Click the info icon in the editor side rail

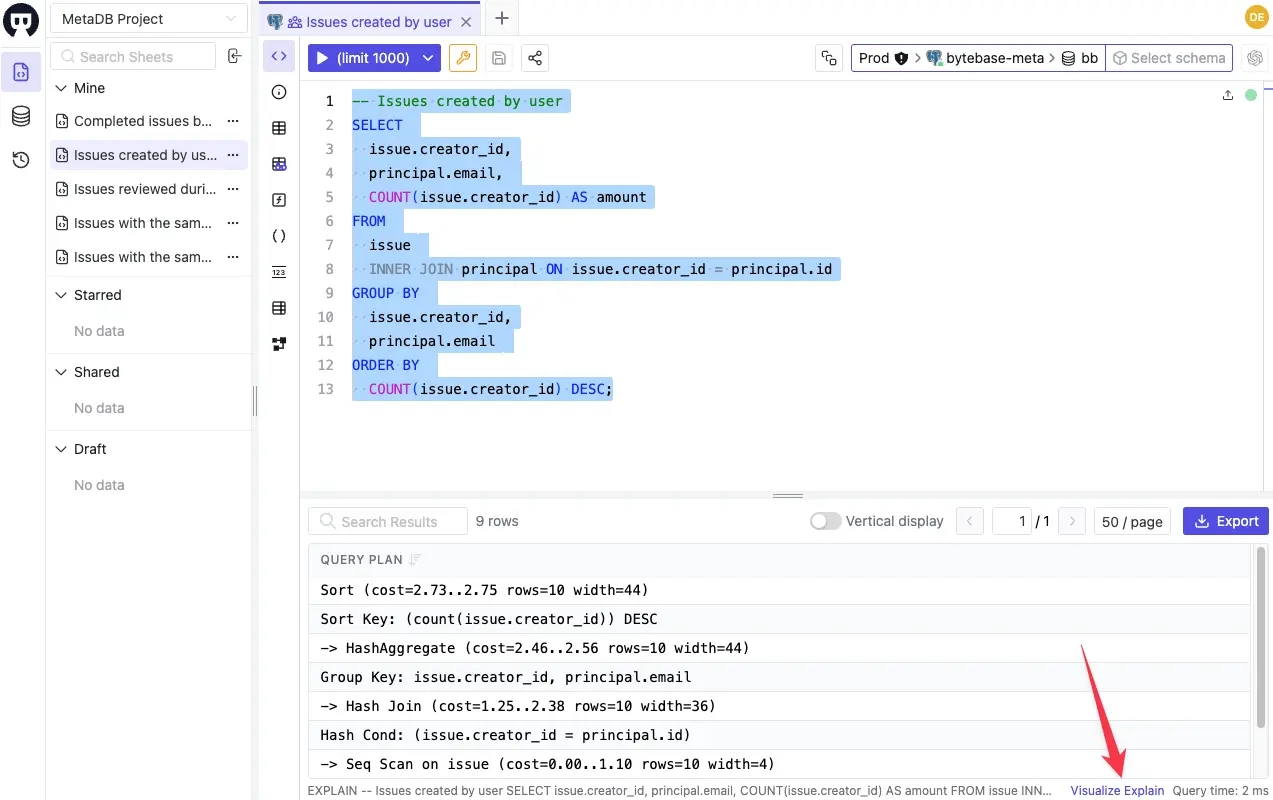point(279,92)
